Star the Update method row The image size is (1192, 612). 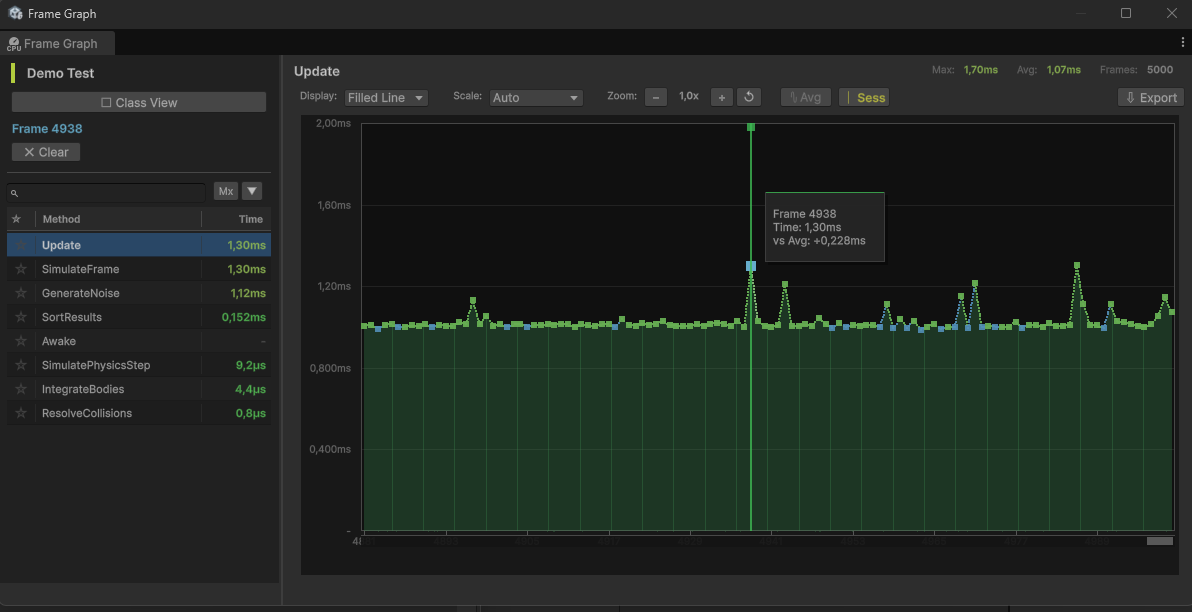tap(21, 245)
